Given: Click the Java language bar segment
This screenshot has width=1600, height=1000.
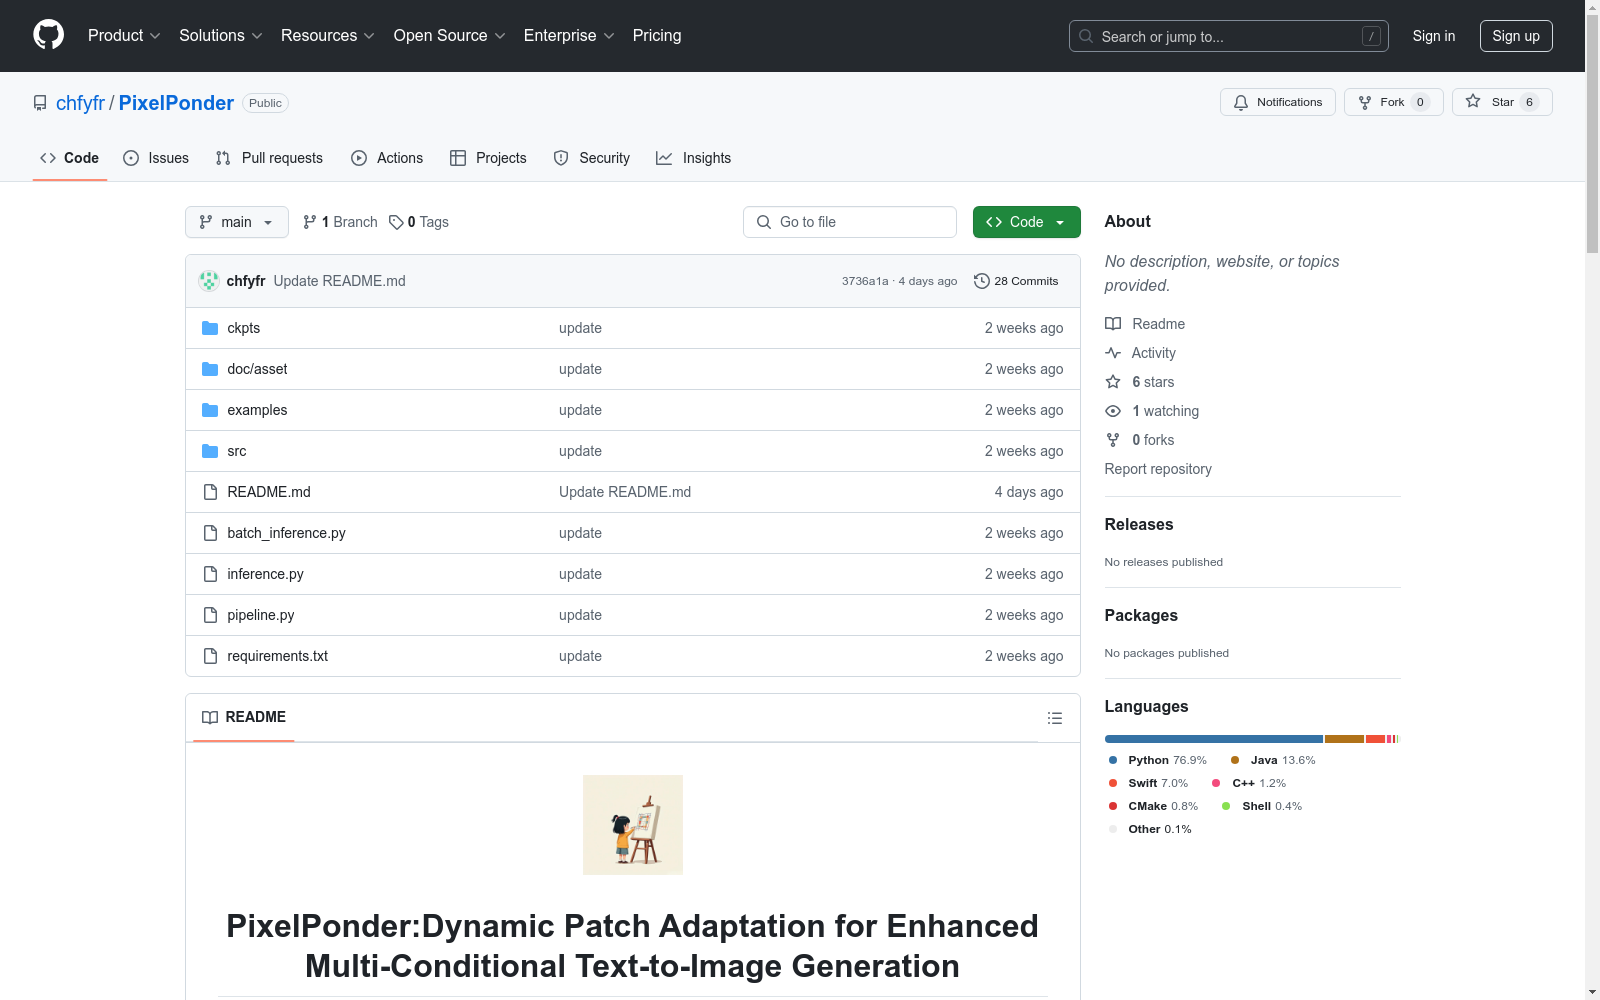Looking at the screenshot, I should click(1345, 739).
